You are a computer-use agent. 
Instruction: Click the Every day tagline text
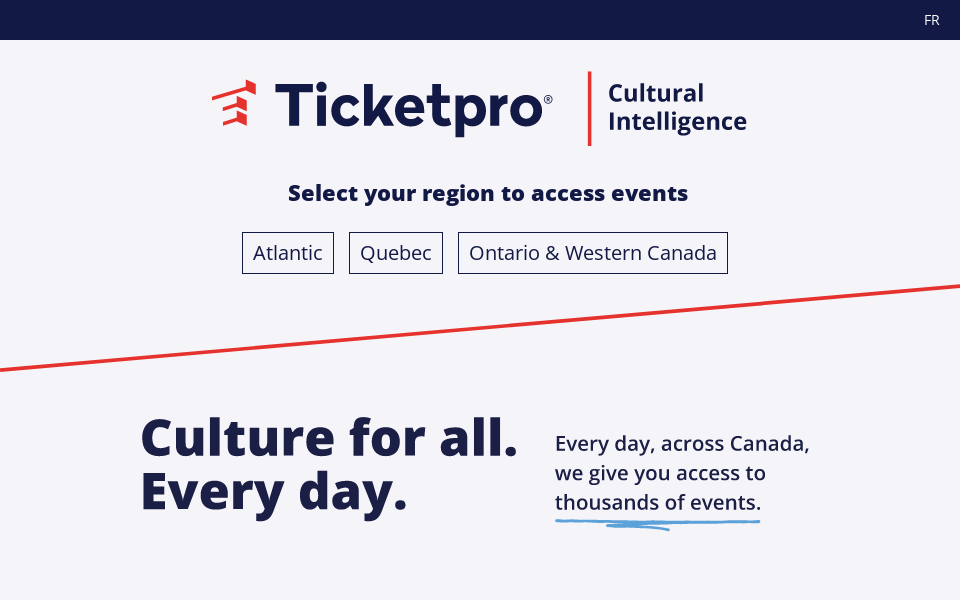point(272,491)
